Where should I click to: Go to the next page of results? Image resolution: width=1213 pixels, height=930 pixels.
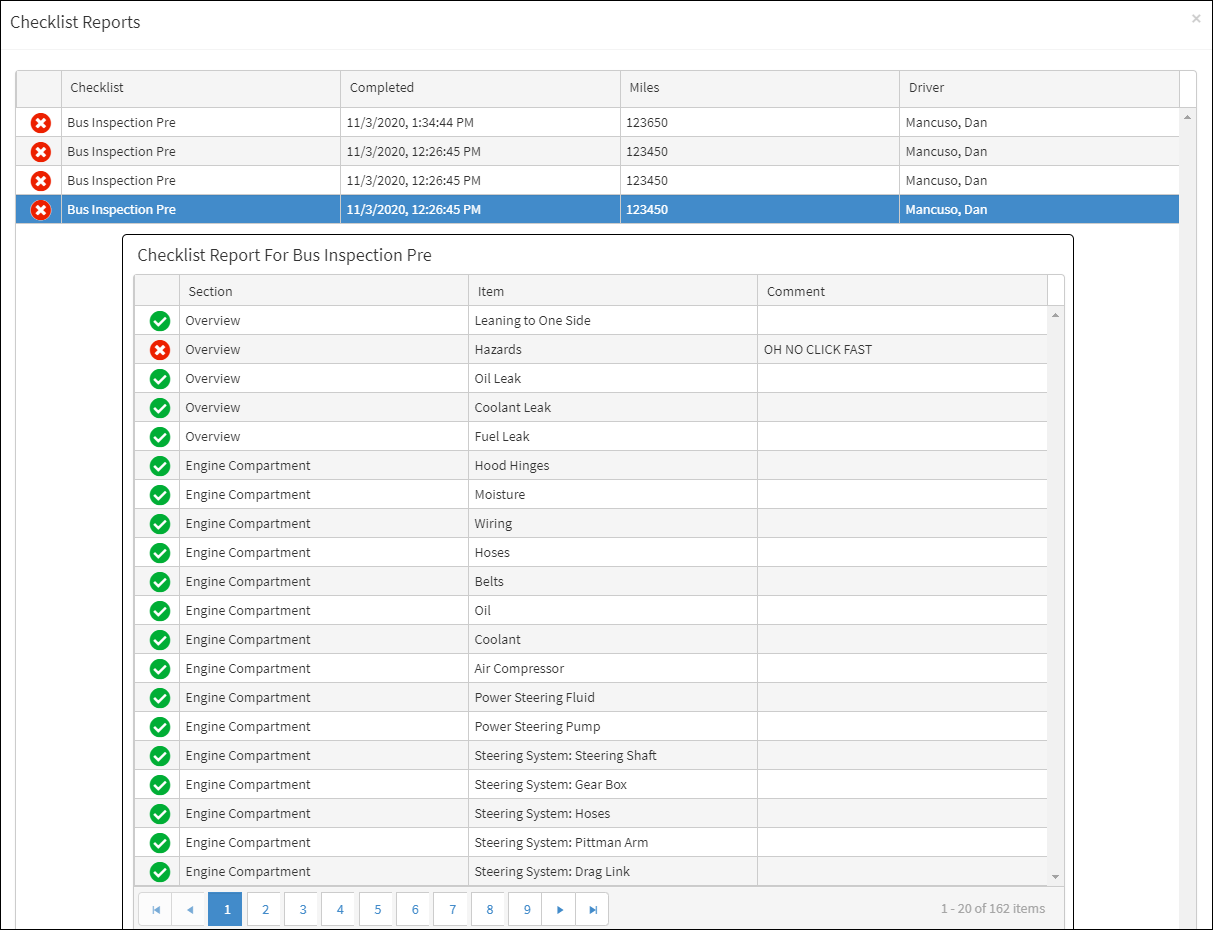[559, 909]
